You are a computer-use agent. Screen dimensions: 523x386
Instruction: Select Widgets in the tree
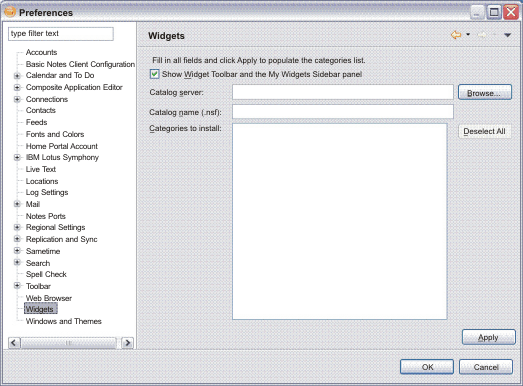click(x=40, y=309)
